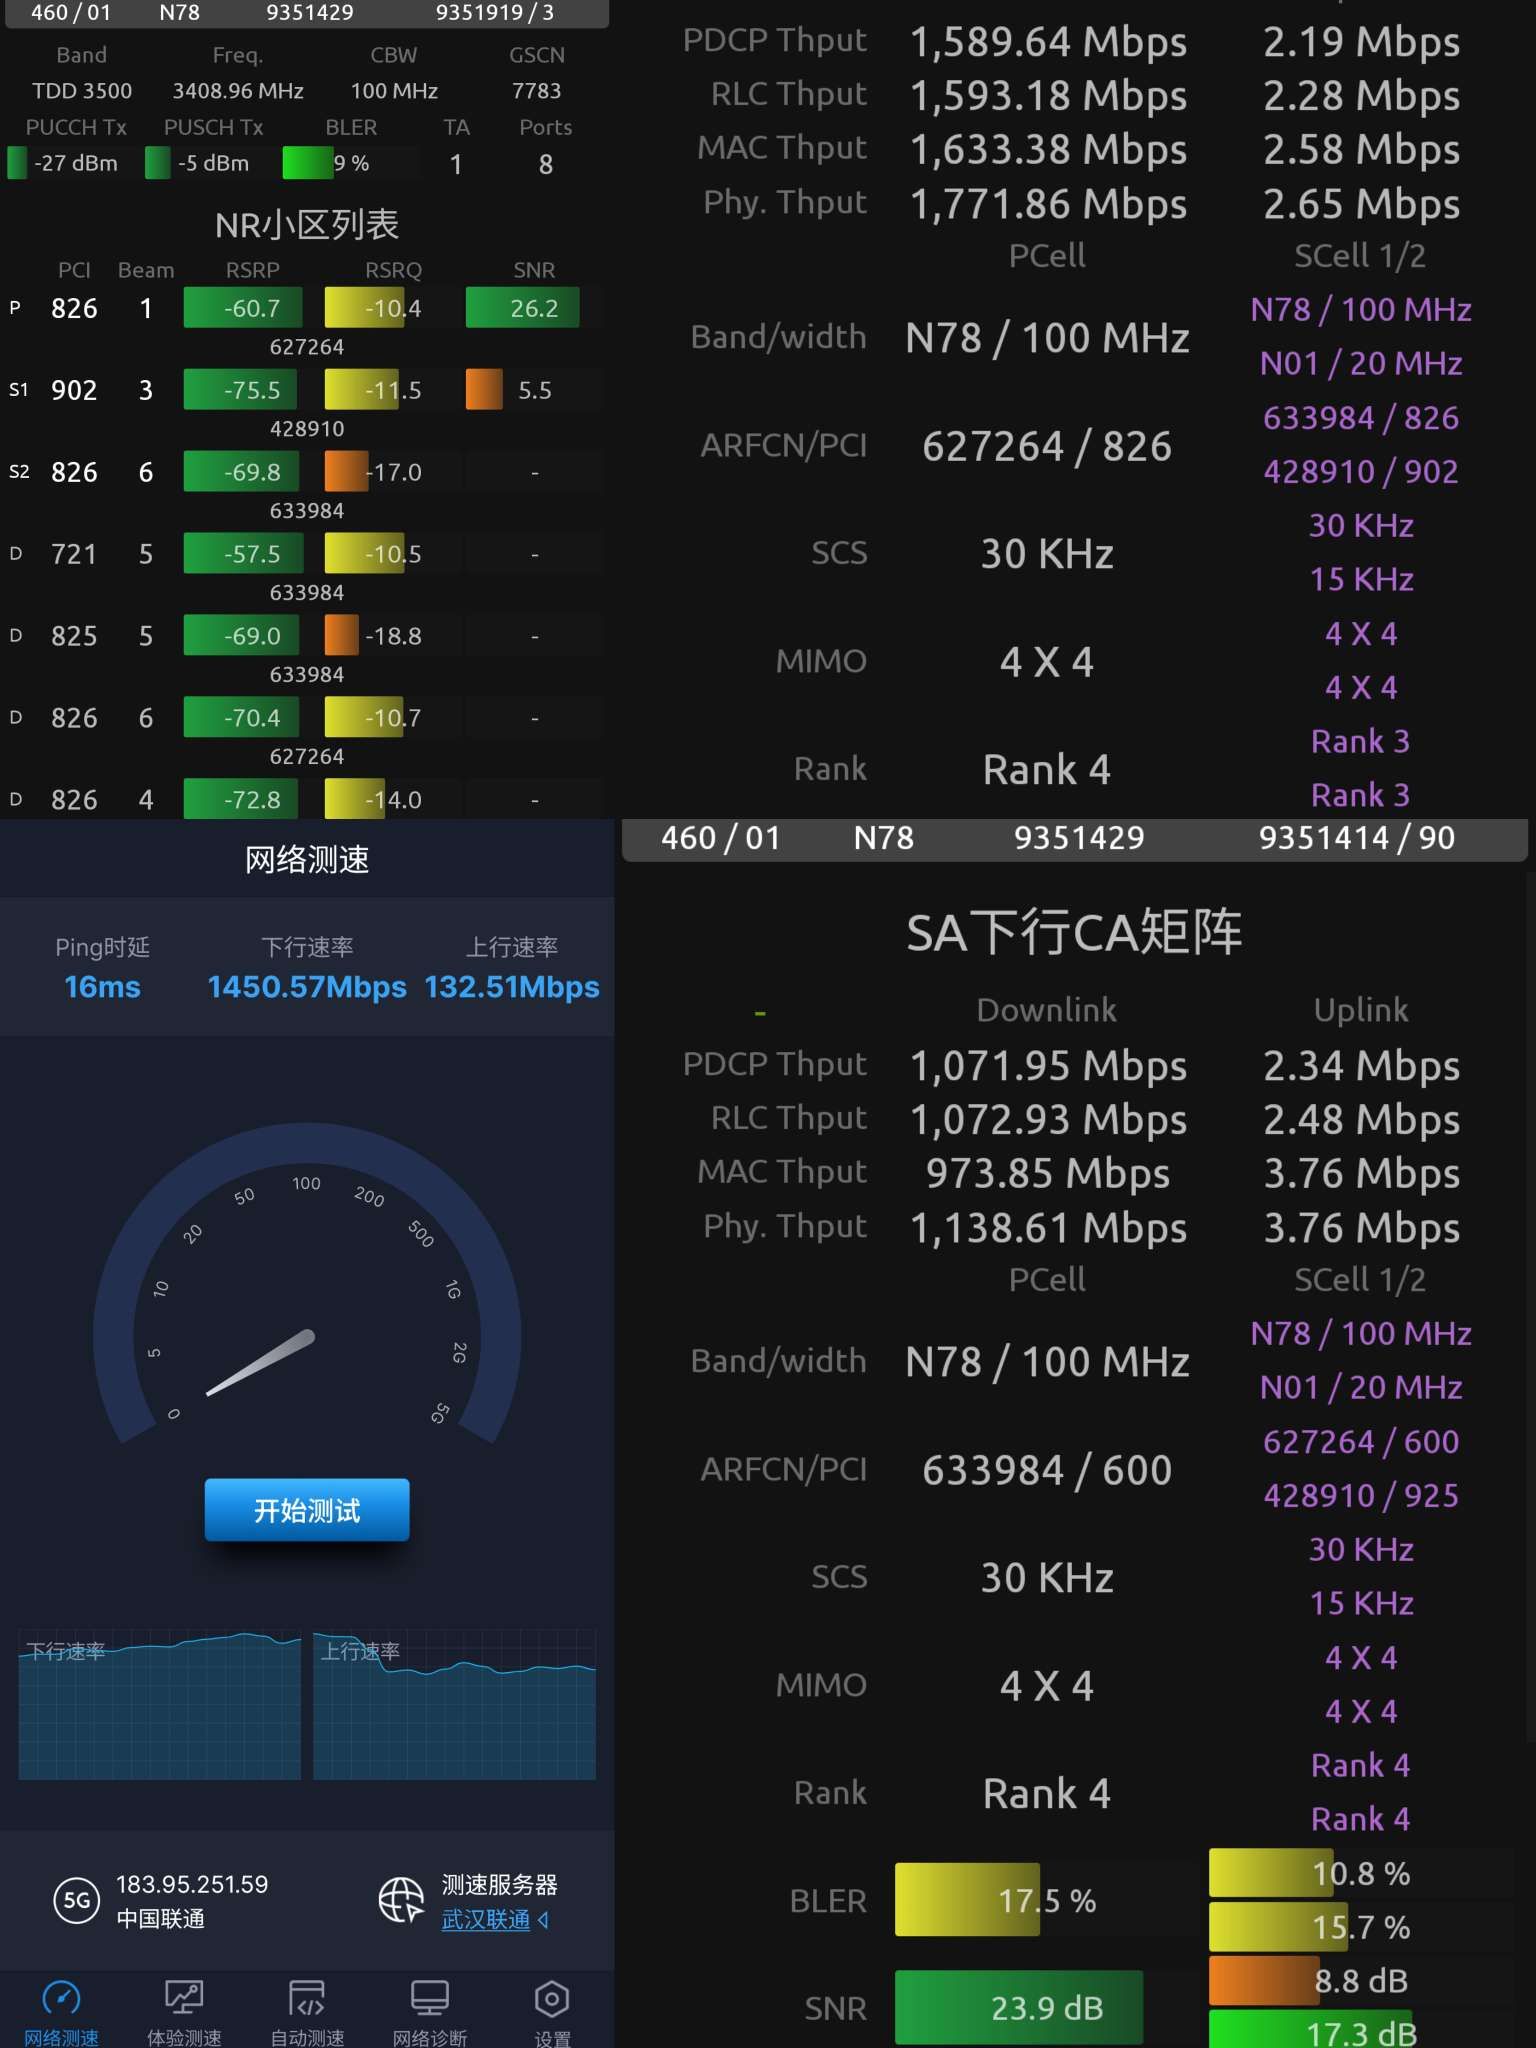1536x2048 pixels.
Task: Click the TDD 3500 band value
Action: click(x=82, y=91)
